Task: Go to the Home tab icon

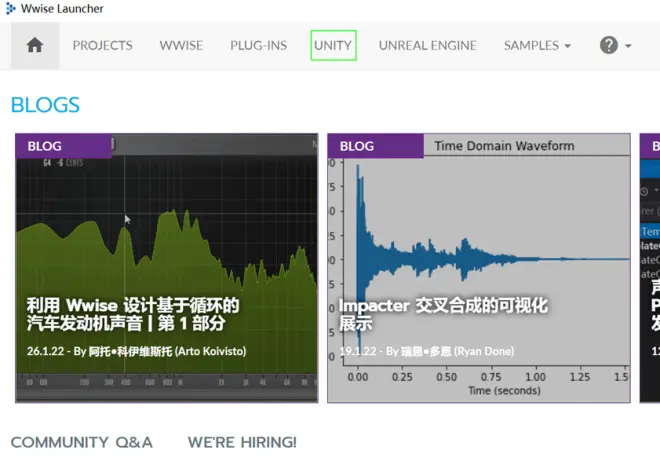Action: (35, 45)
